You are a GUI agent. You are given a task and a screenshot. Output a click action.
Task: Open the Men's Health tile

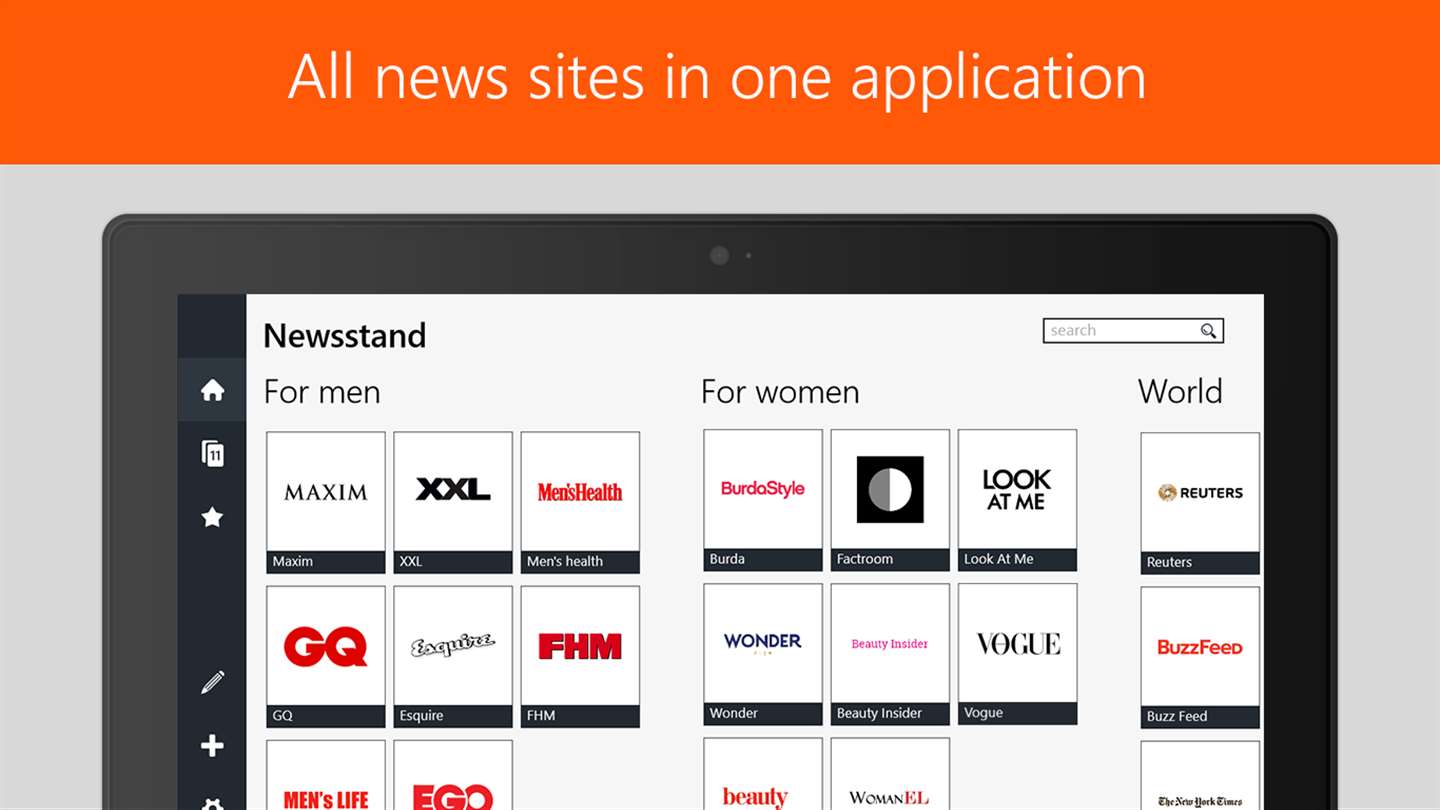click(580, 502)
